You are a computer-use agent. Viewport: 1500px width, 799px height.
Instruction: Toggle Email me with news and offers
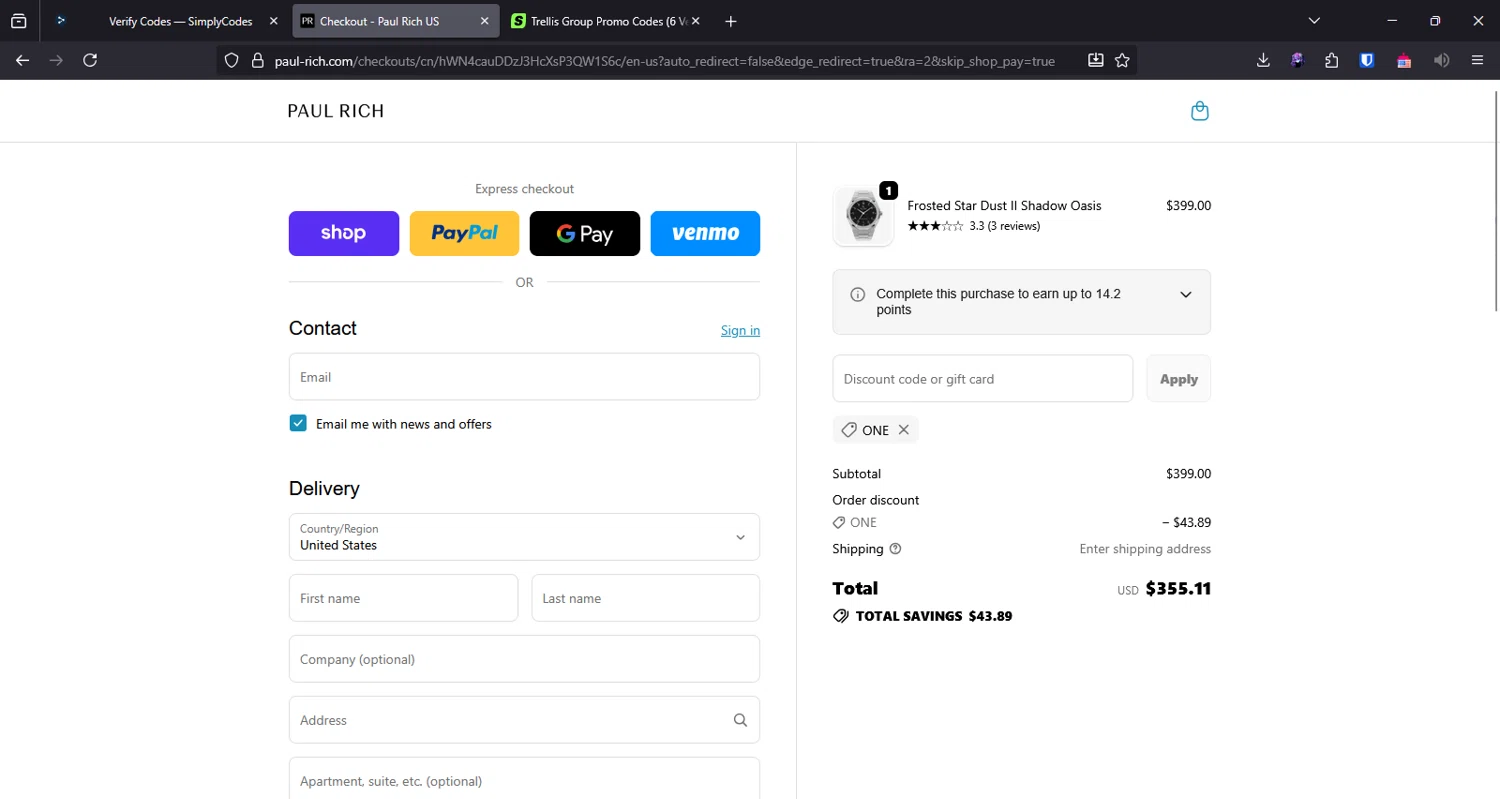tap(298, 424)
